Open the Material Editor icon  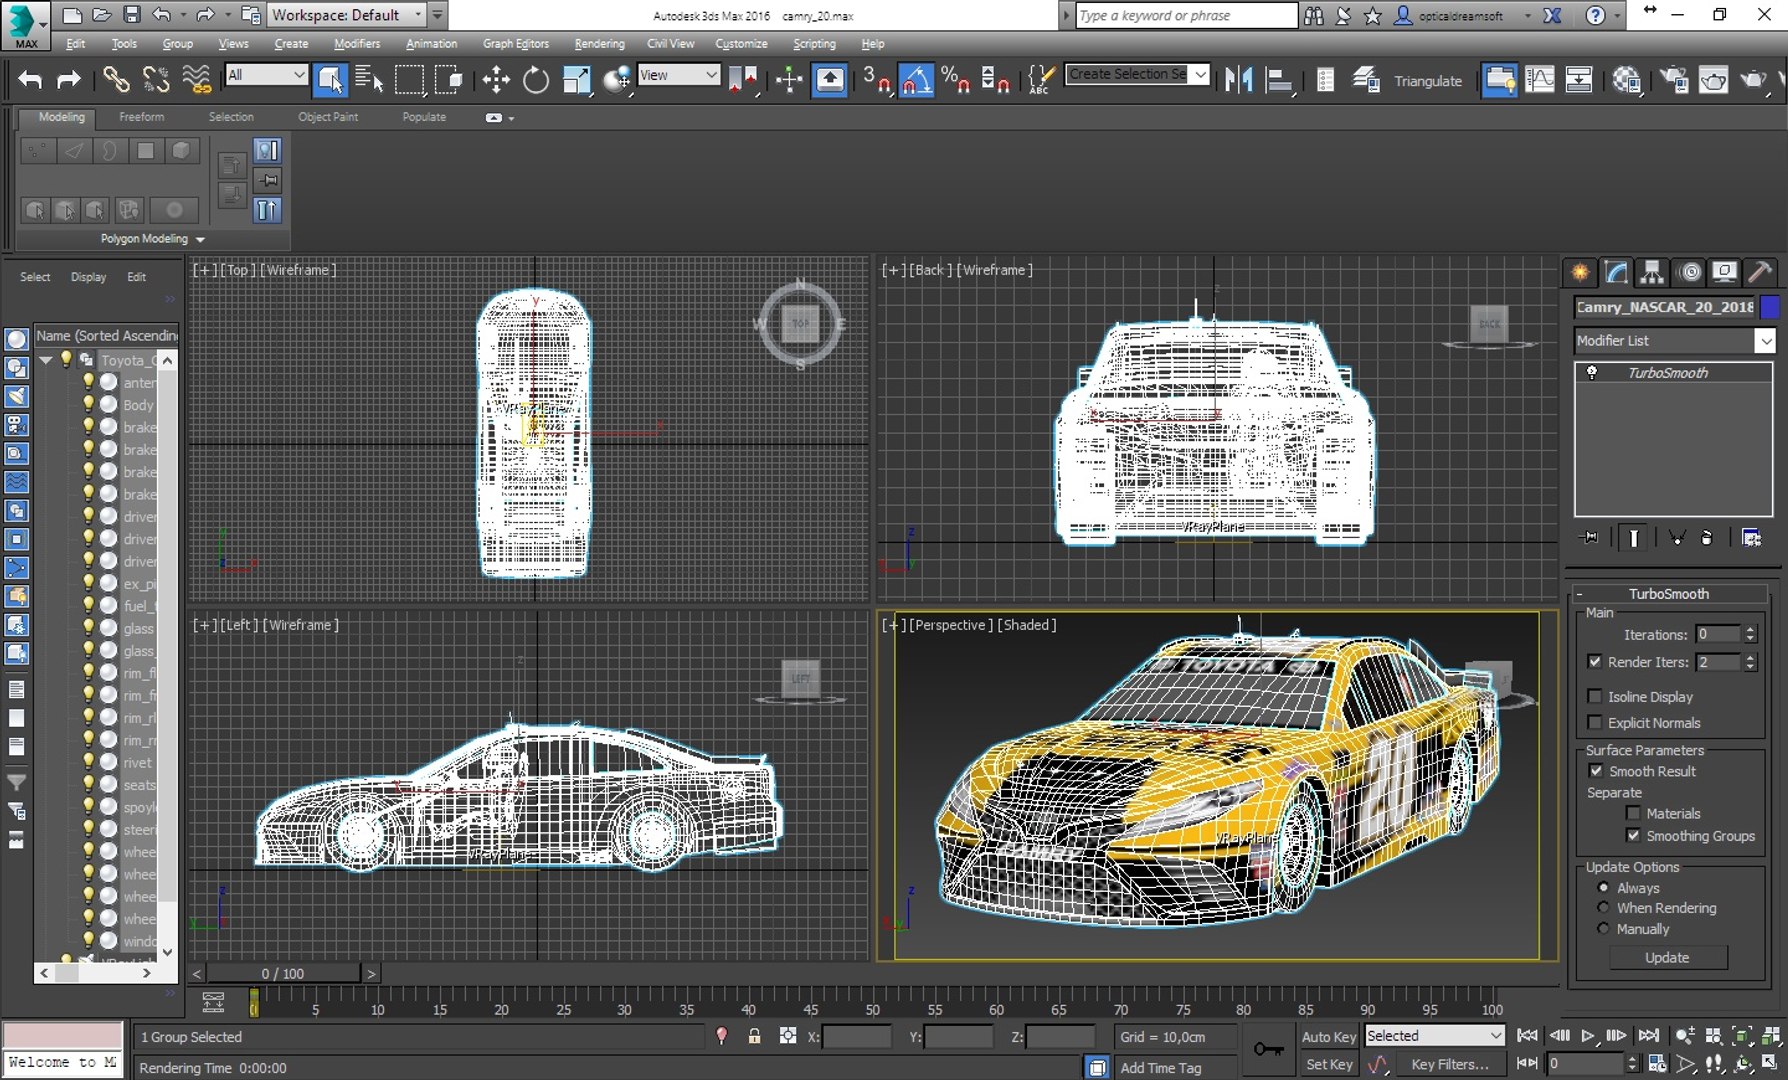click(x=1627, y=80)
